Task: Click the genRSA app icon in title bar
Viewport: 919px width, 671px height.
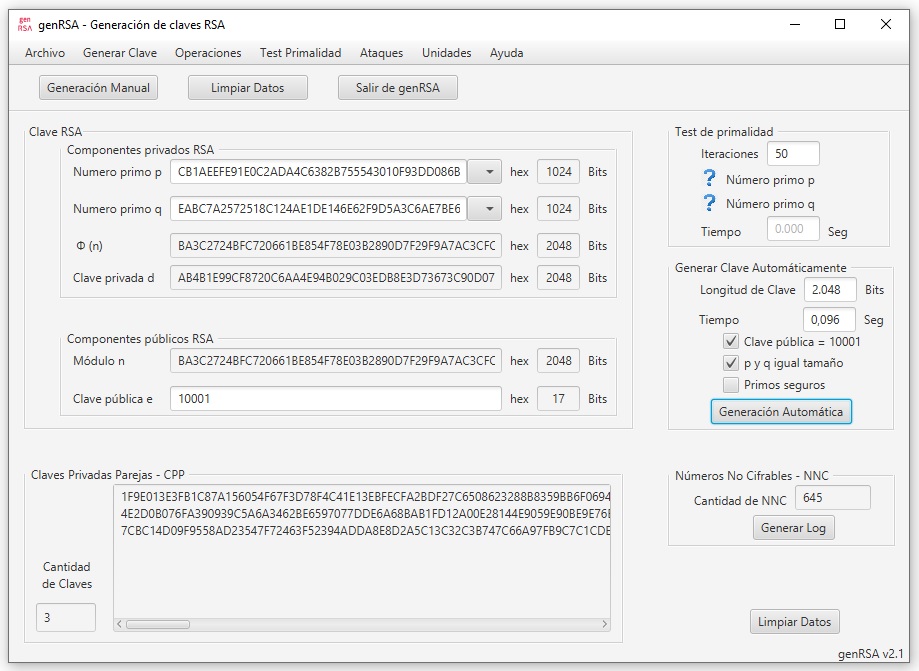Action: pyautogui.click(x=24, y=25)
